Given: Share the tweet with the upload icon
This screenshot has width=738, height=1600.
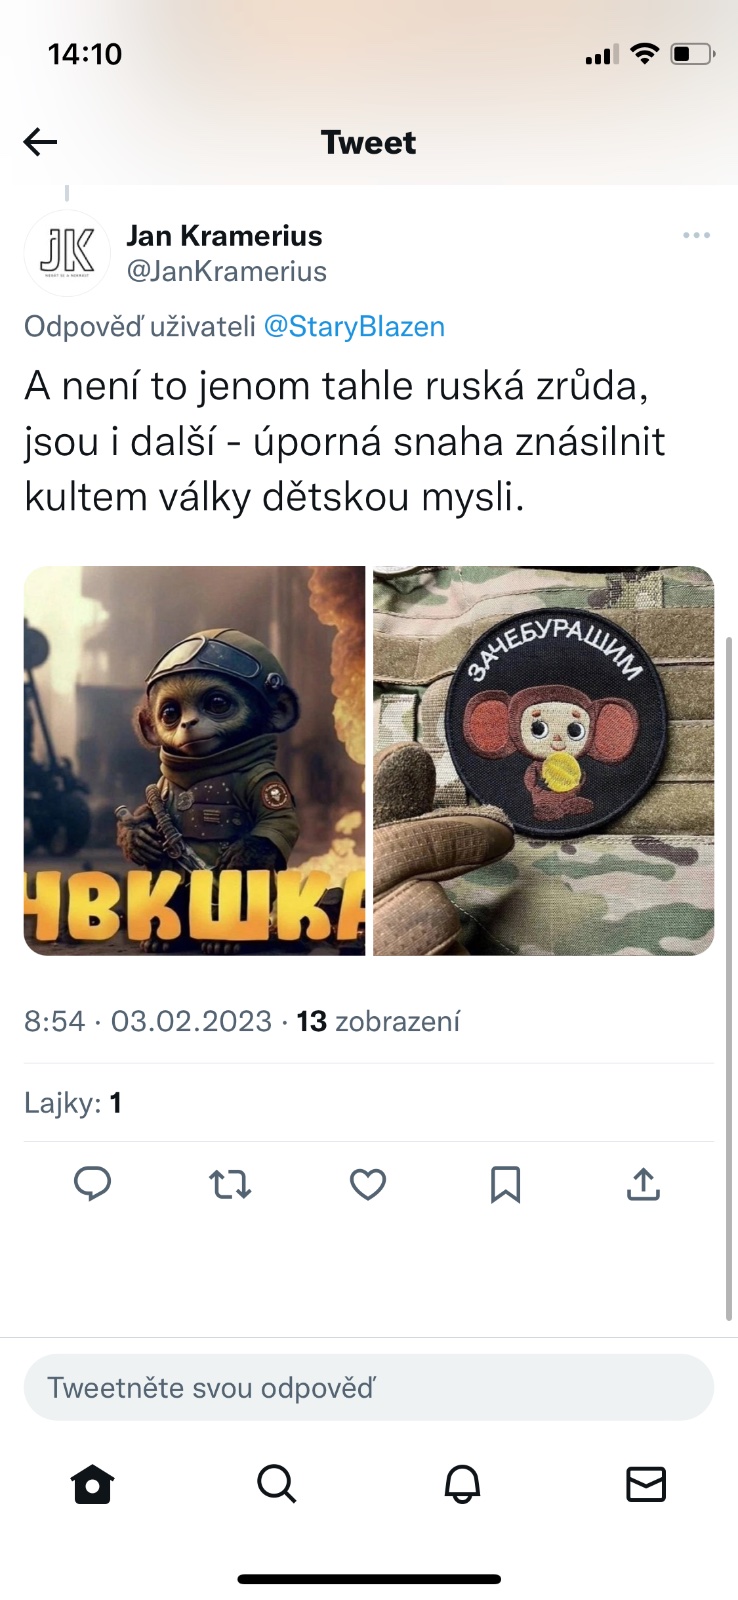Looking at the screenshot, I should (643, 1184).
